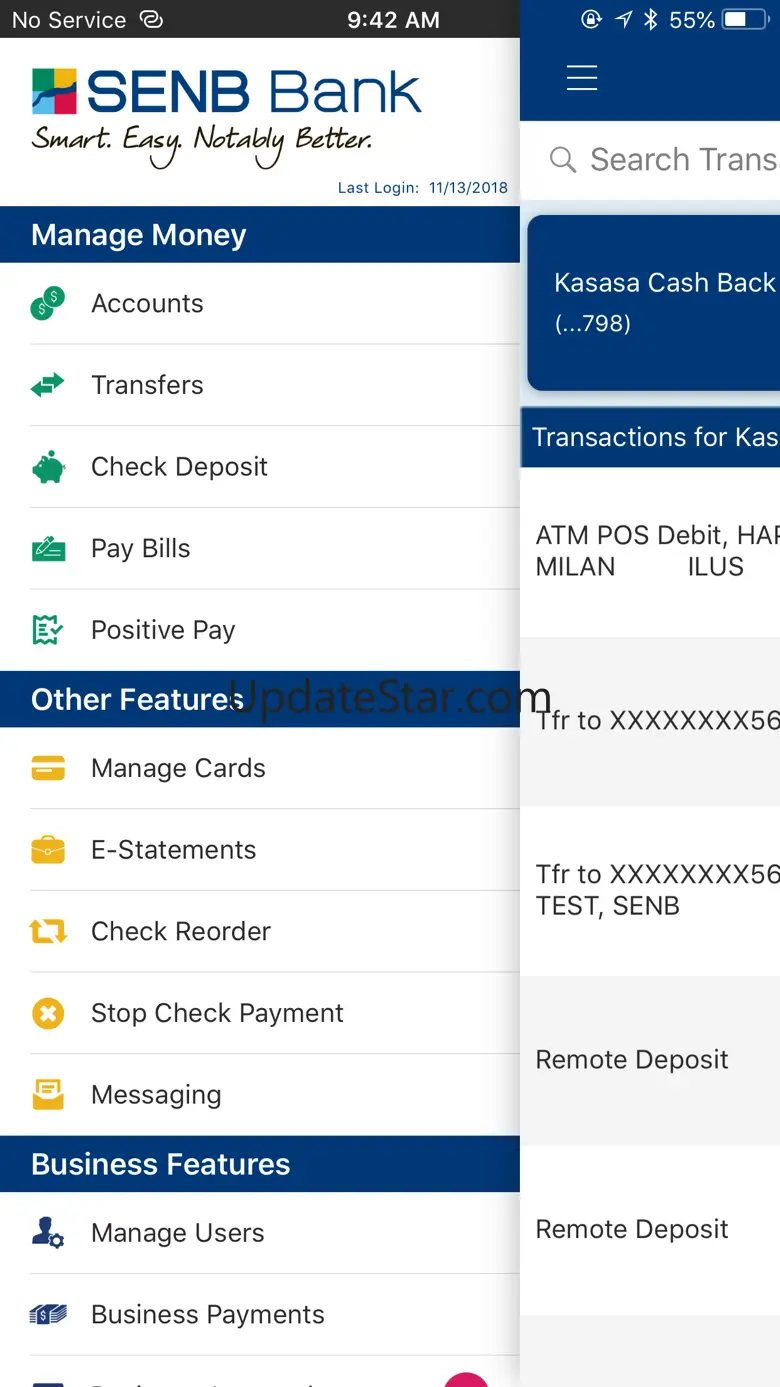Viewport: 780px width, 1387px height.
Task: Select the Kasasa Cash Back account card
Action: [x=654, y=303]
